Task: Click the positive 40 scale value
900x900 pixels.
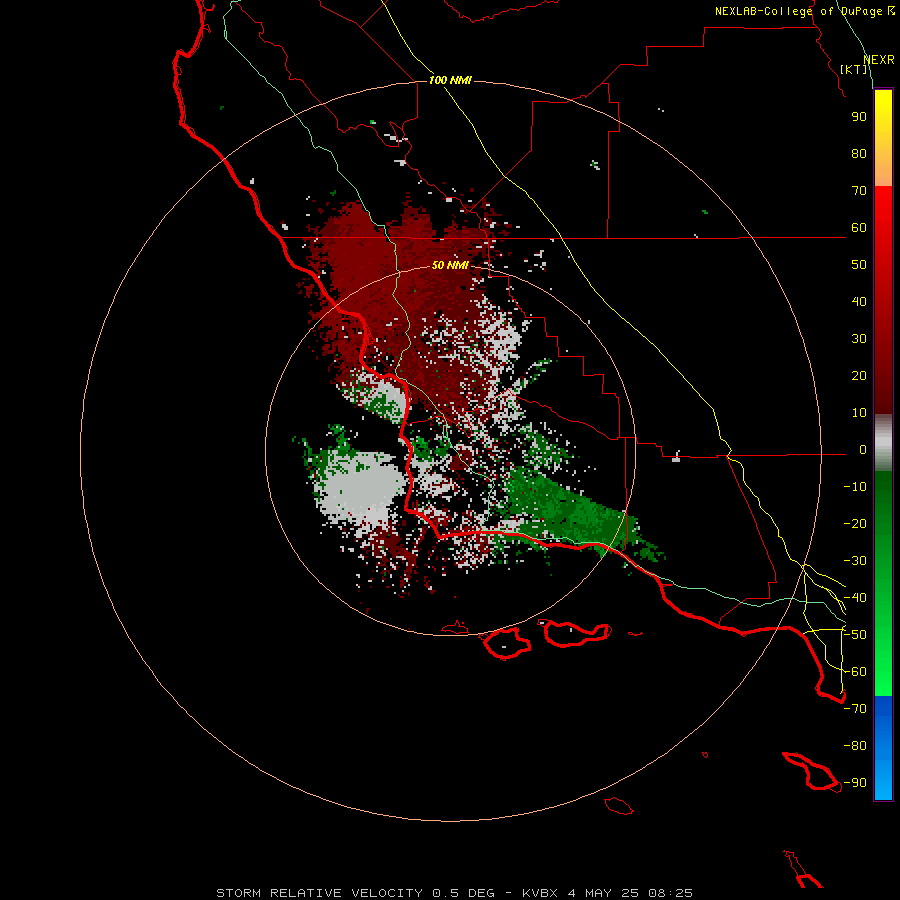Action: (859, 301)
